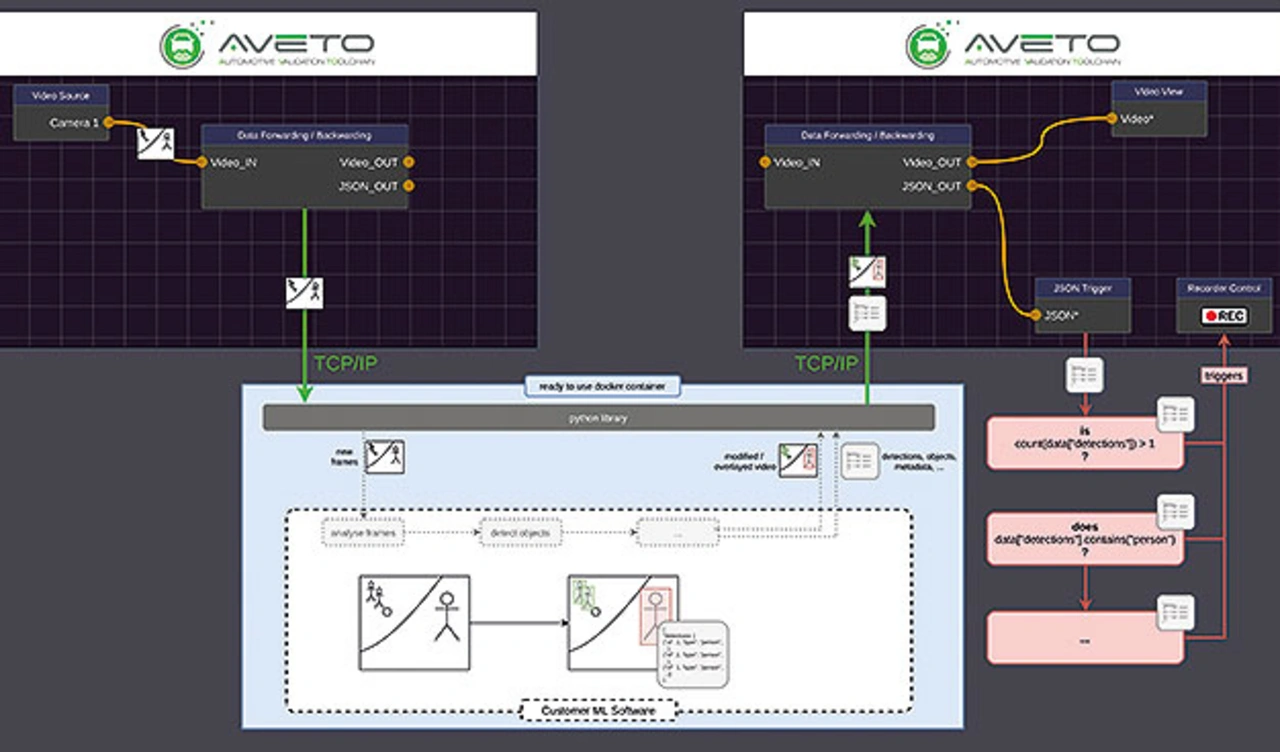
Task: Select the Recorder Control node header
Action: pyautogui.click(x=1224, y=288)
